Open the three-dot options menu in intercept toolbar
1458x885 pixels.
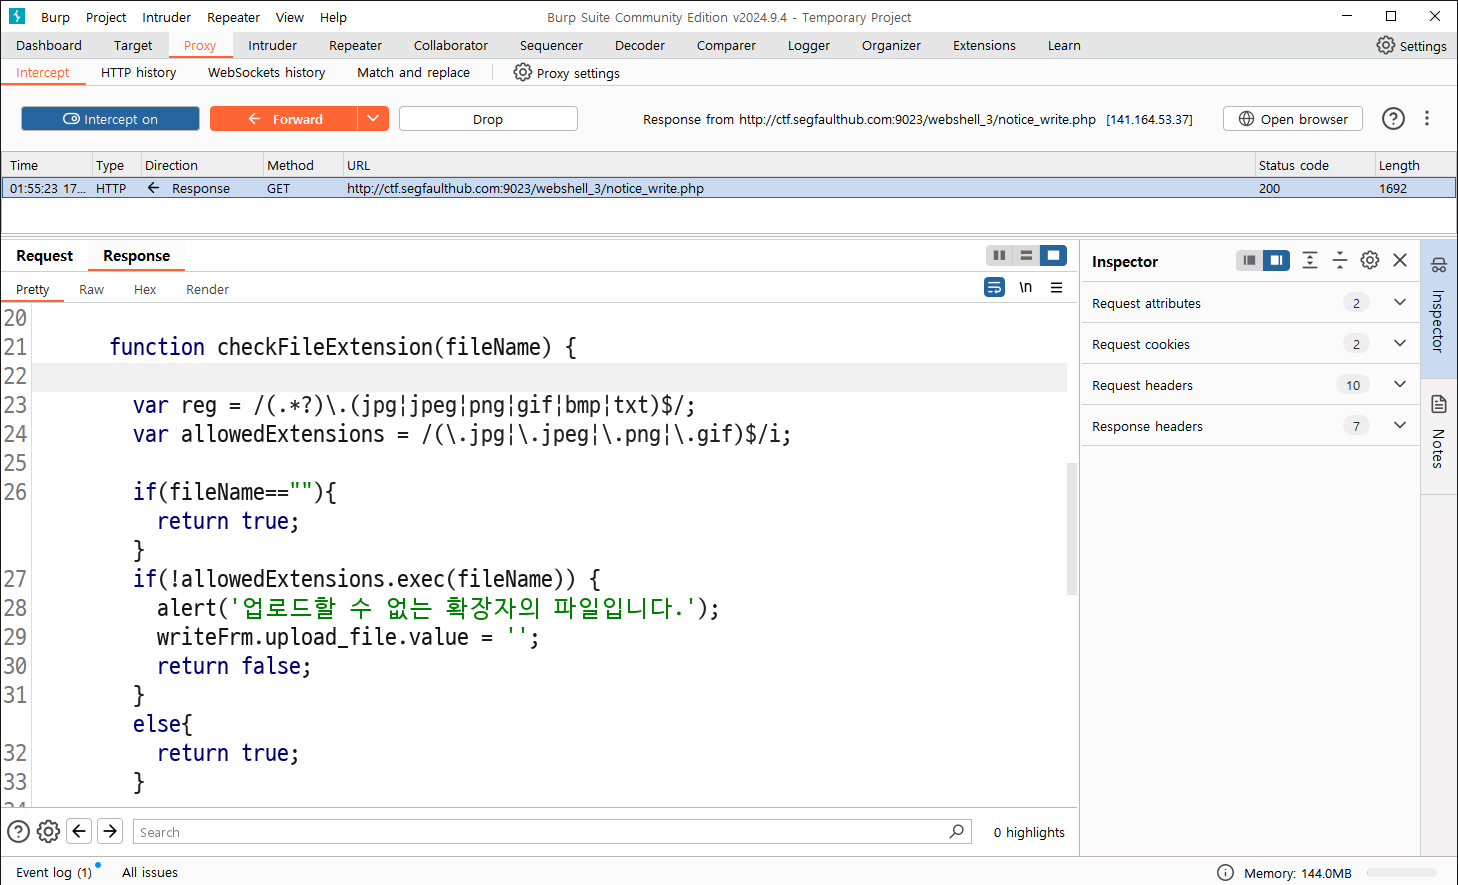(1427, 118)
